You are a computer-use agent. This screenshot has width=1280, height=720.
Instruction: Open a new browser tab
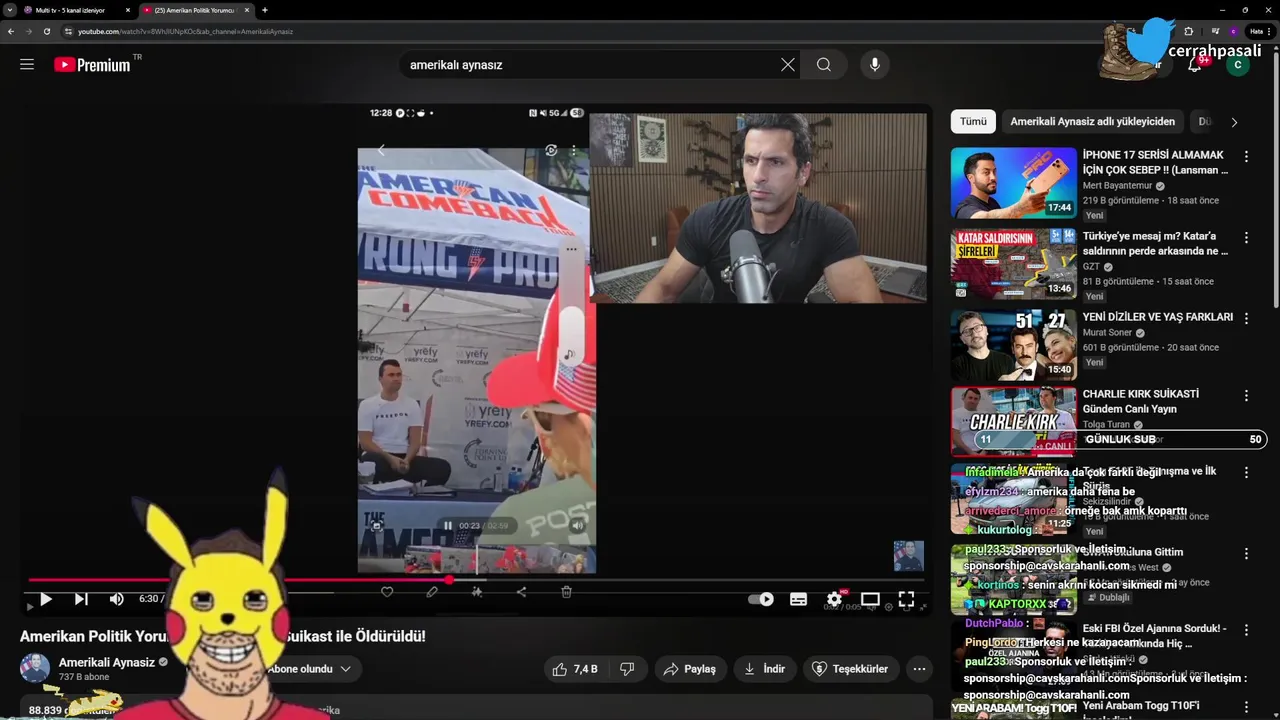coord(264,10)
